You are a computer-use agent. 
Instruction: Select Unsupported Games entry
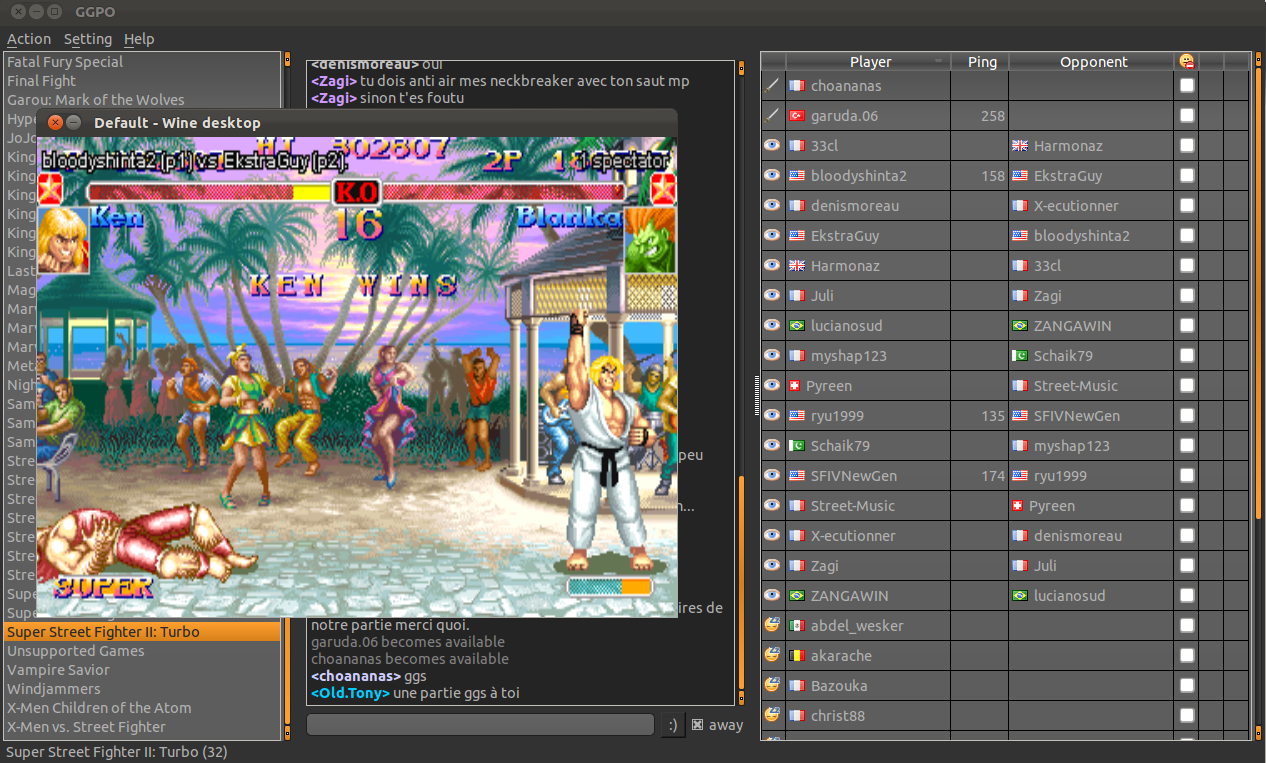click(x=142, y=651)
